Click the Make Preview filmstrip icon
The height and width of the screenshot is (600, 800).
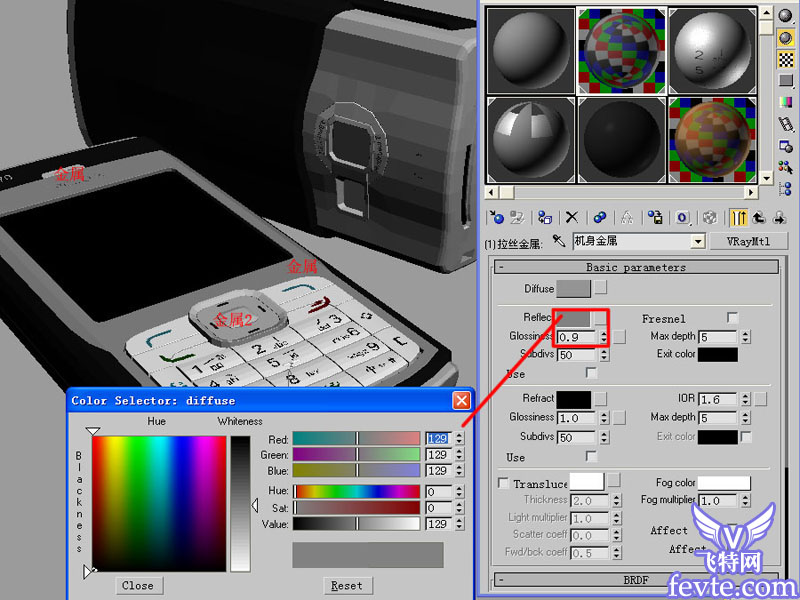click(x=785, y=124)
